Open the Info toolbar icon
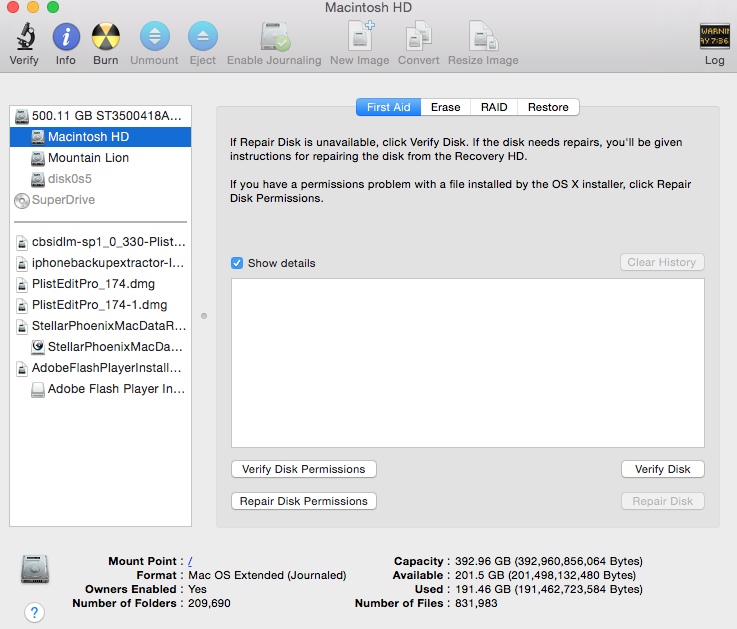This screenshot has width=737, height=629. pos(66,36)
